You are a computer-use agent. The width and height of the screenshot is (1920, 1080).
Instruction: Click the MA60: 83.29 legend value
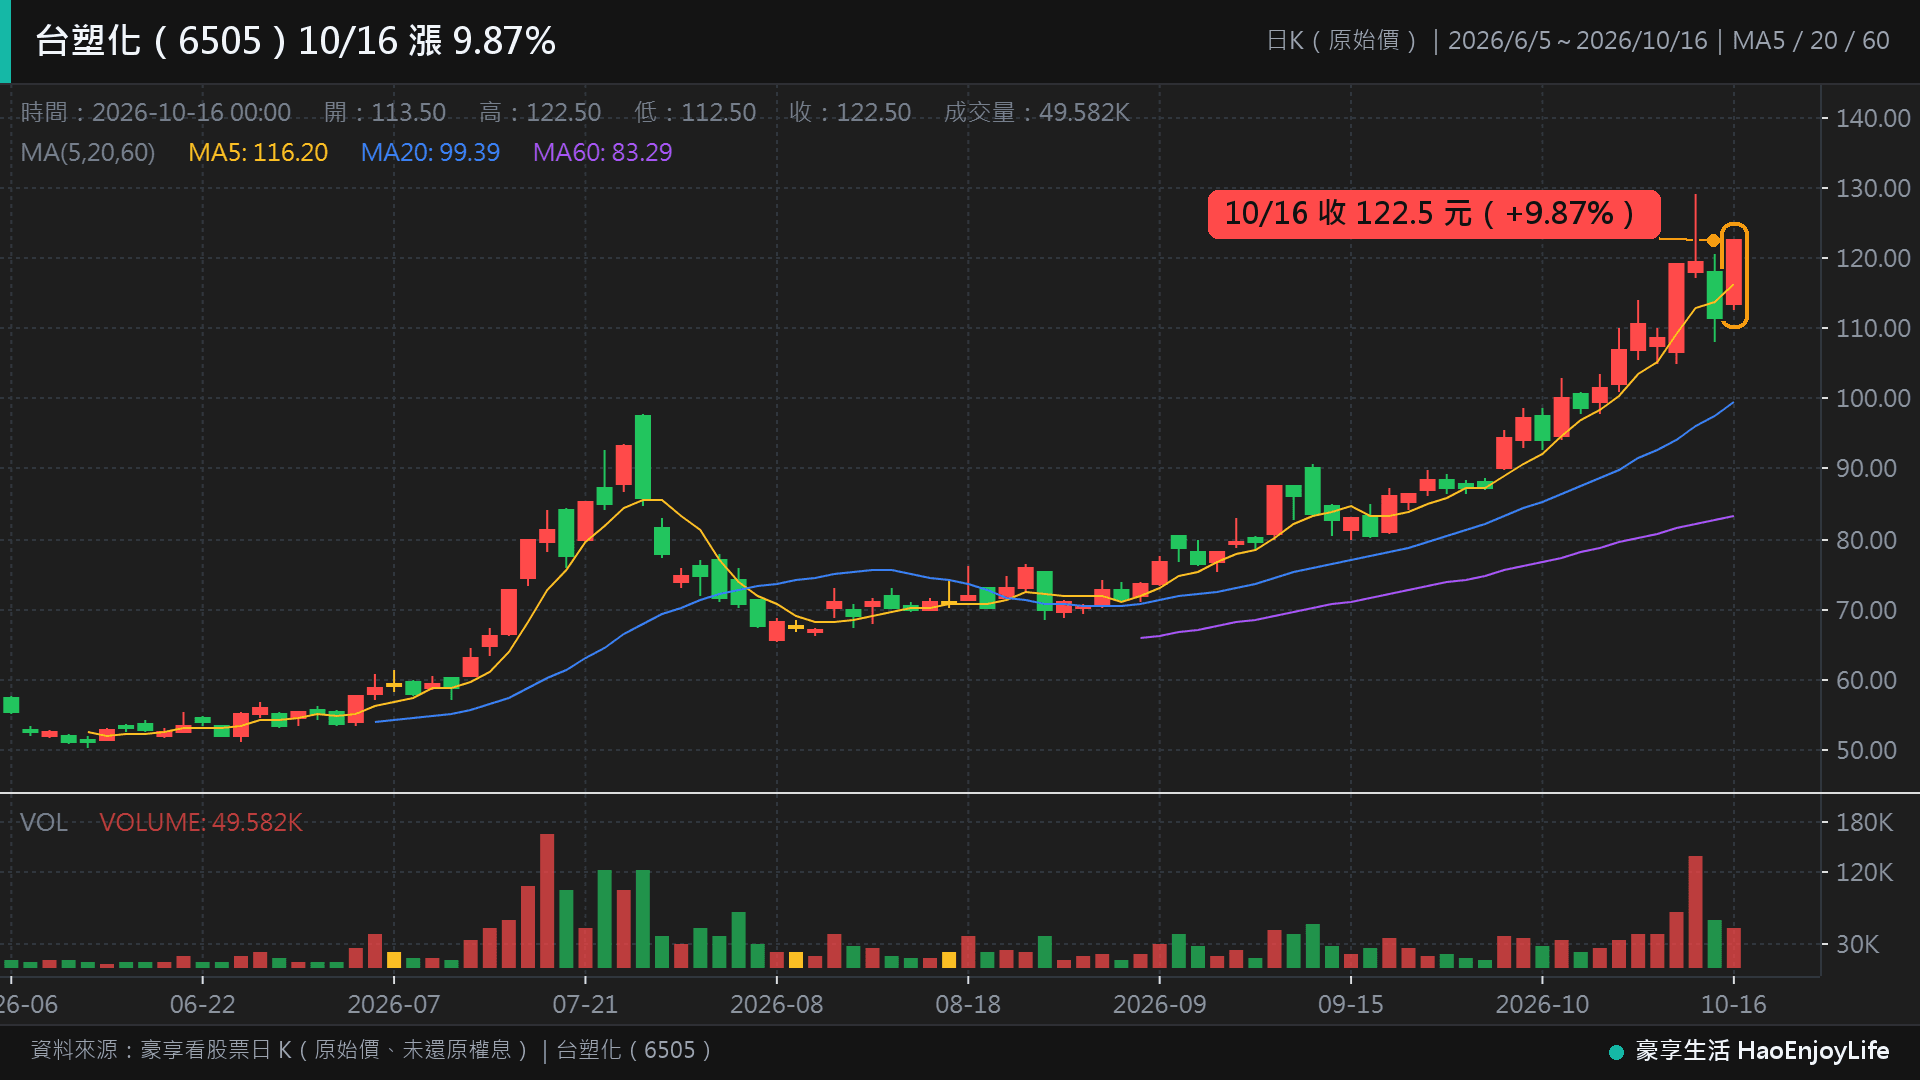coord(602,152)
